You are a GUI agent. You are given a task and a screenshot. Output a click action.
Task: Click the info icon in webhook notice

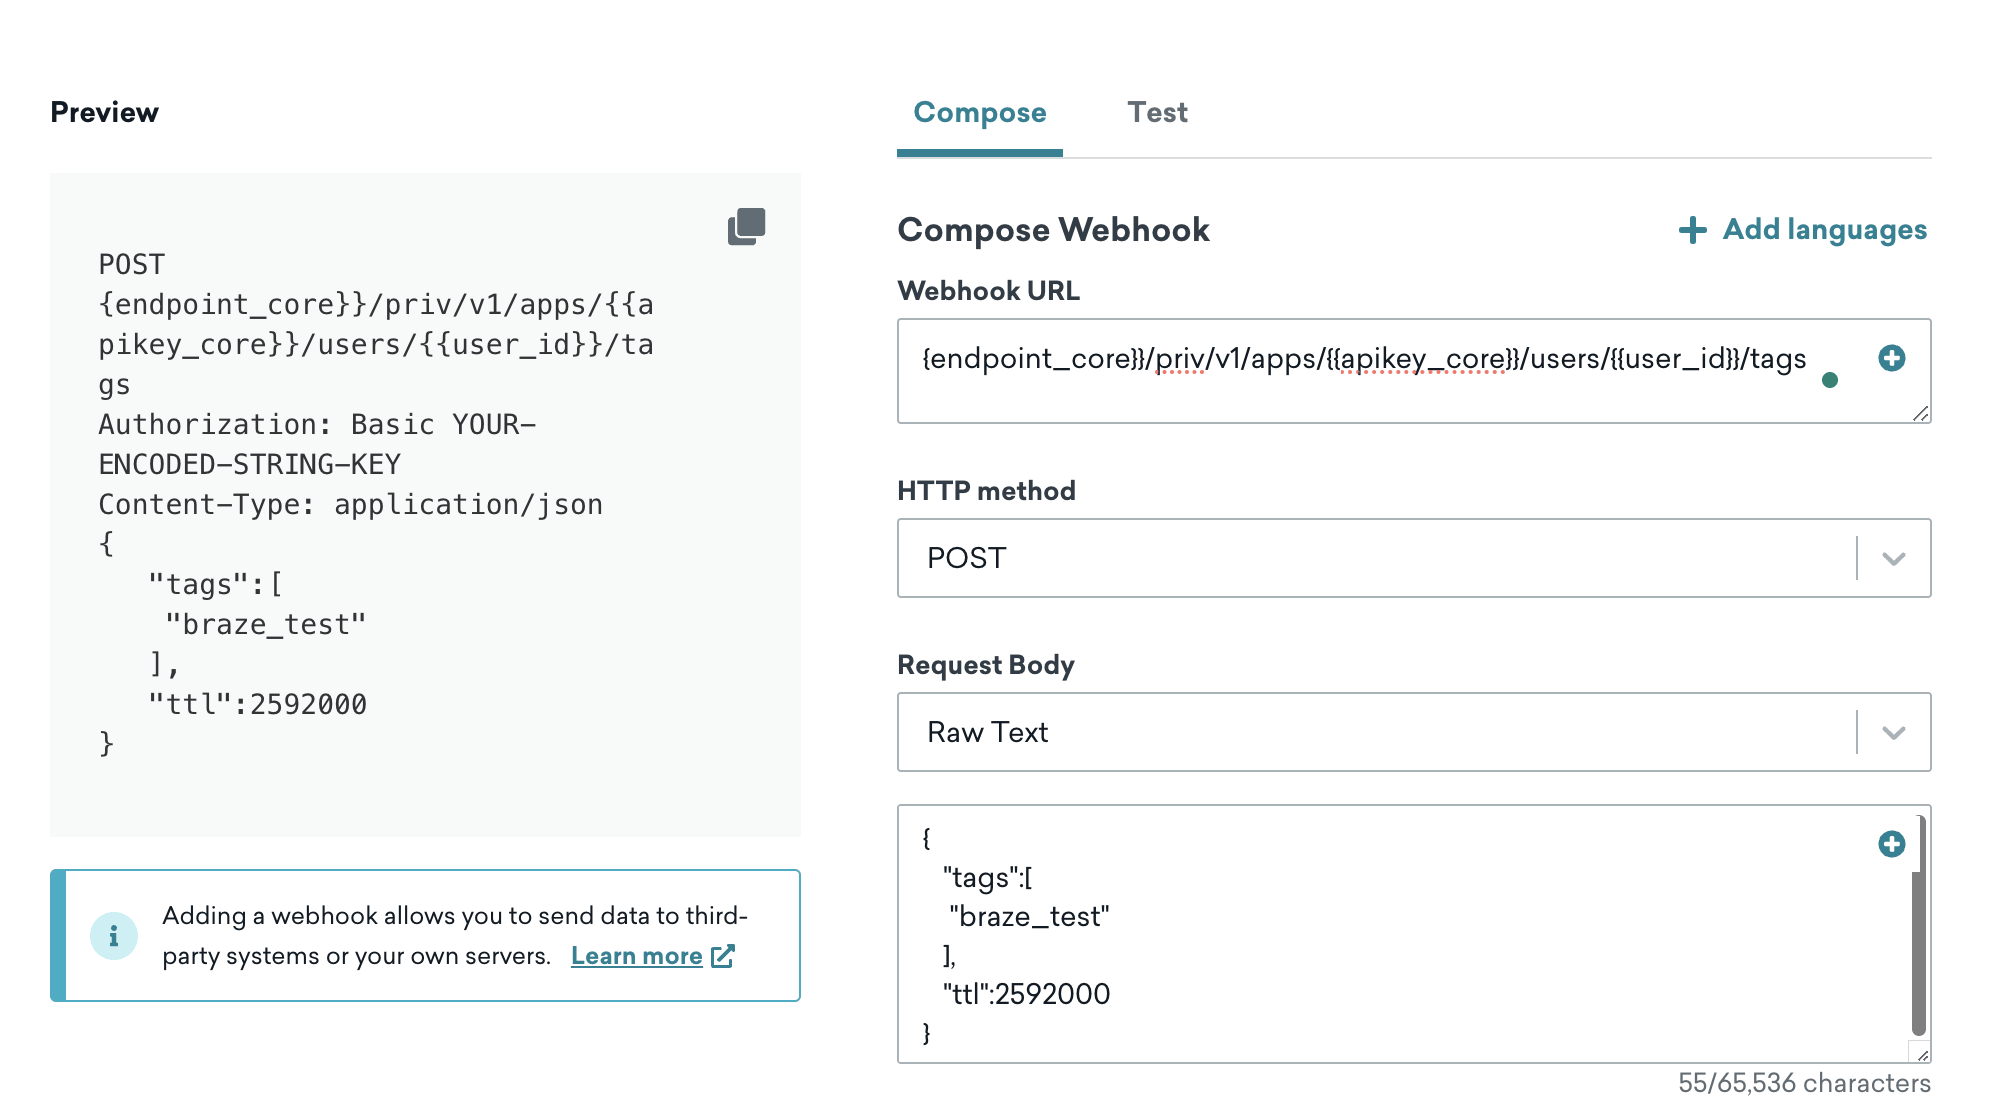tap(114, 936)
